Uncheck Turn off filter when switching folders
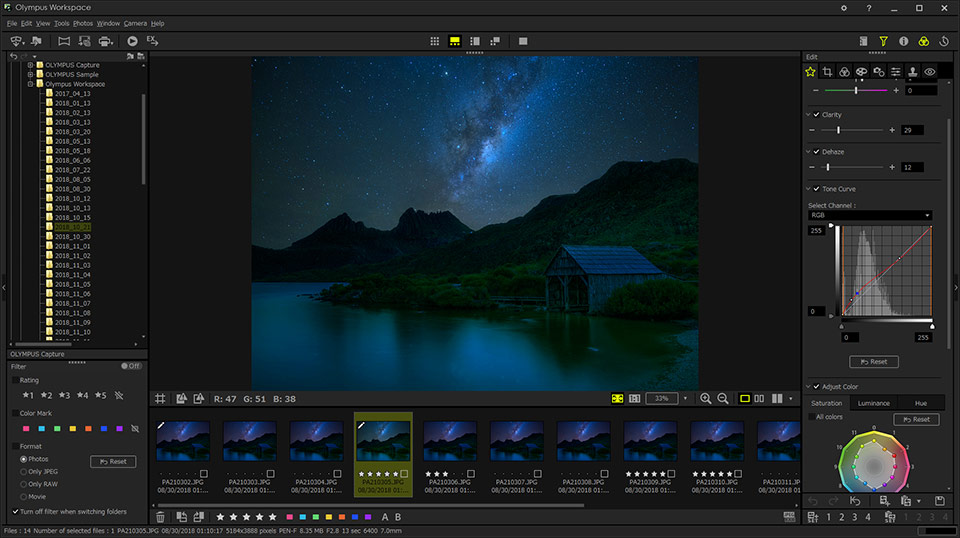960x538 pixels. click(15, 512)
